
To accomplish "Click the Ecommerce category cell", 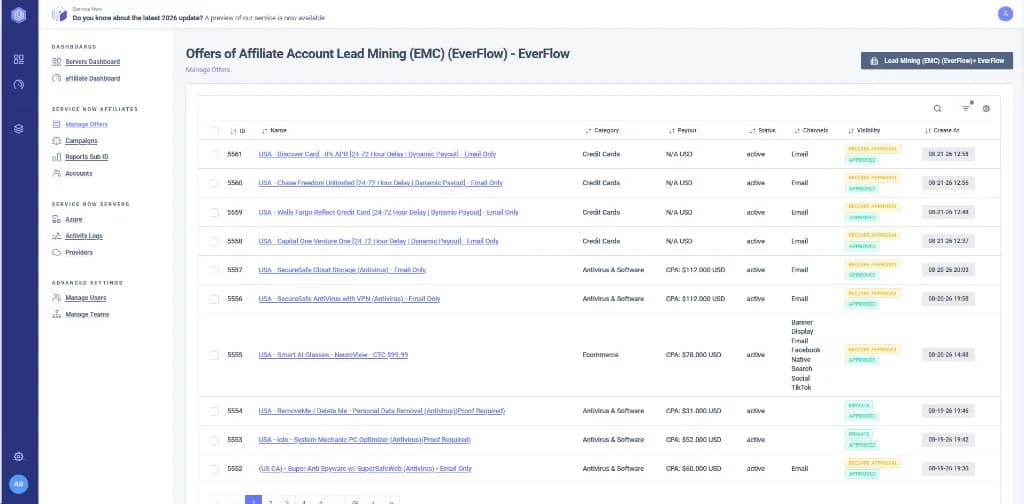I will [x=600, y=355].
